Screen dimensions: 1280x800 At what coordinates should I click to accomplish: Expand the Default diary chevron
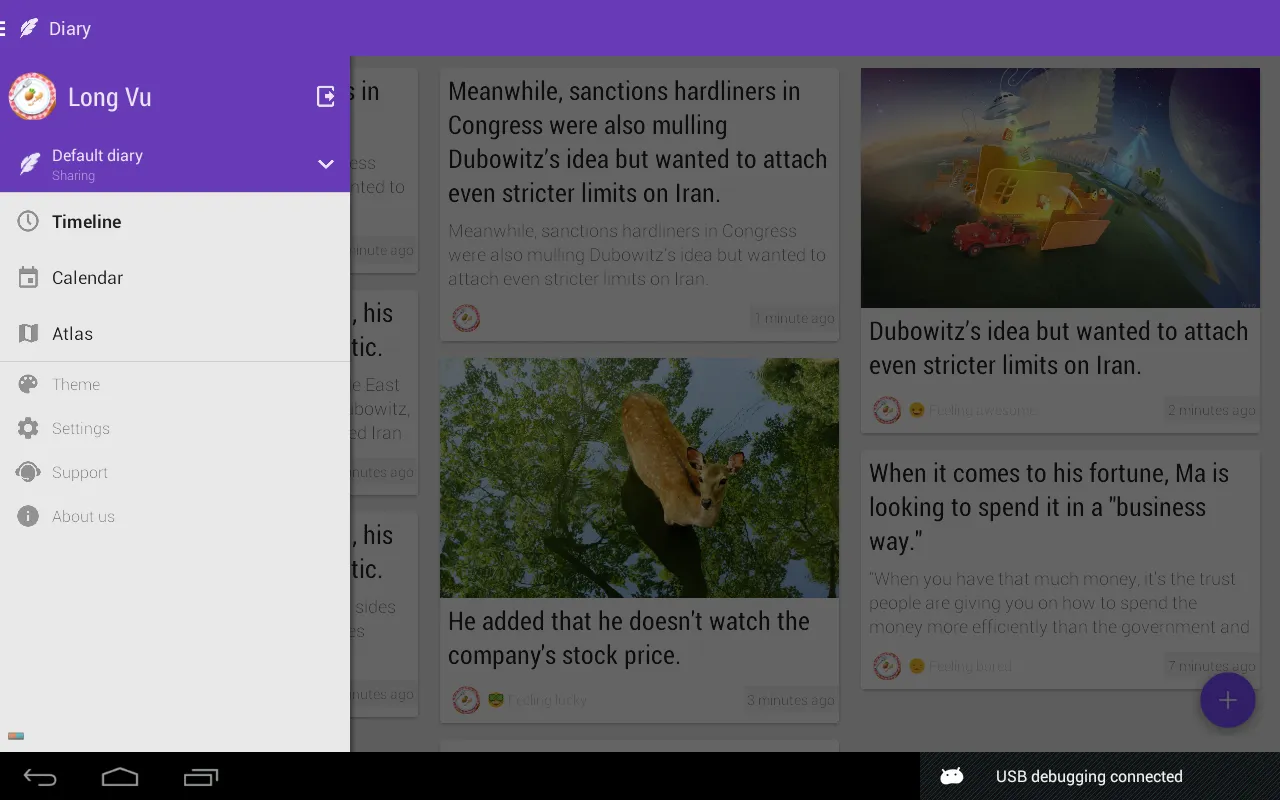click(x=325, y=164)
